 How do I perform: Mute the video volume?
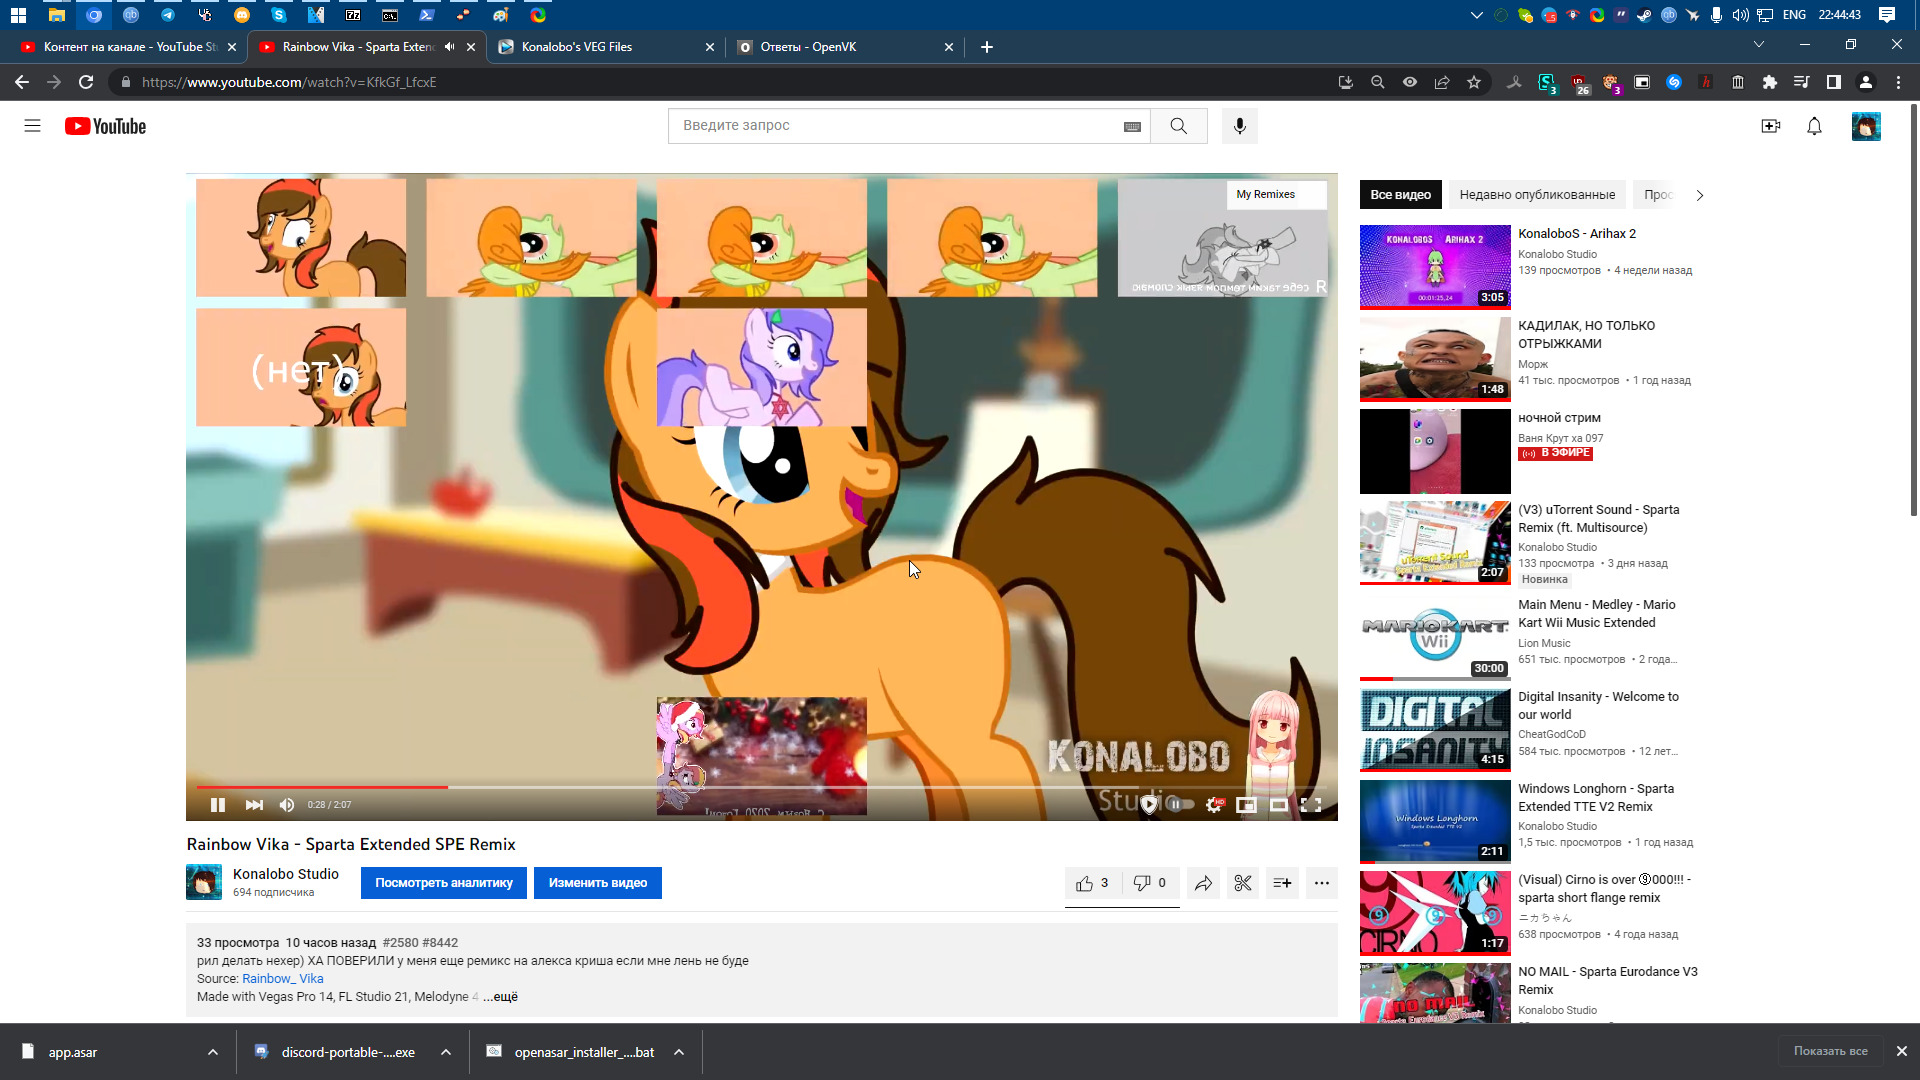click(287, 805)
